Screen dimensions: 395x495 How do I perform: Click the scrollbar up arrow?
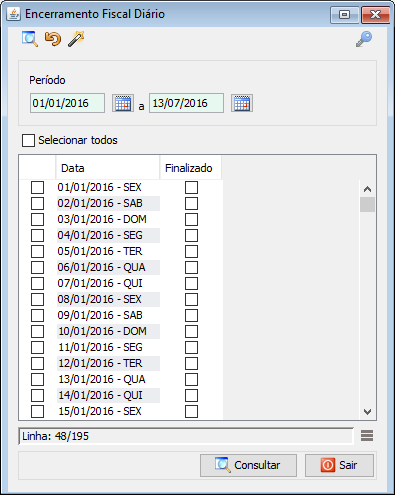pos(367,189)
